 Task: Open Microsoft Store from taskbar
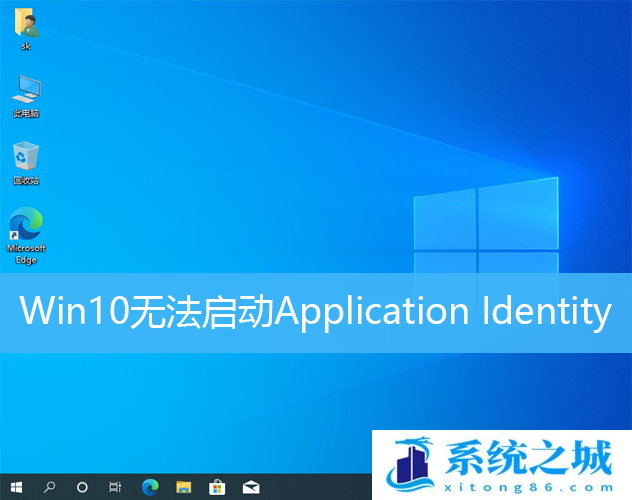217,487
